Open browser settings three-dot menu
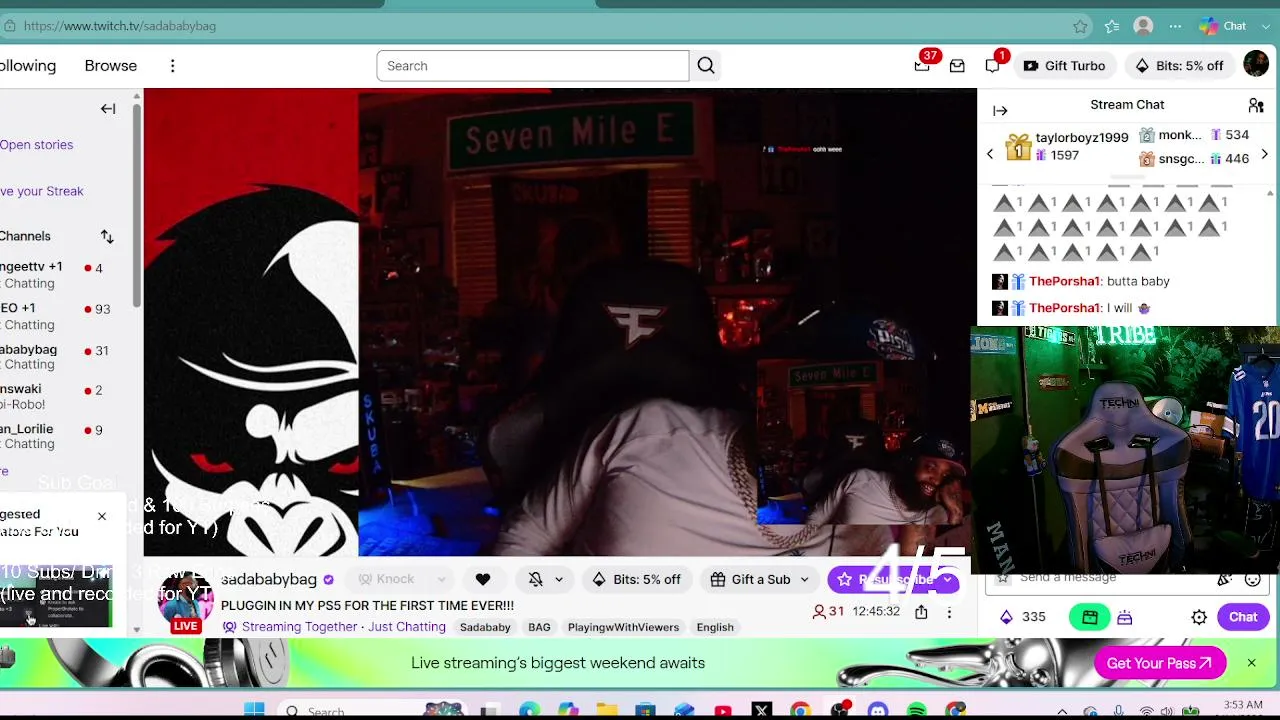1280x720 pixels. pos(1175,26)
